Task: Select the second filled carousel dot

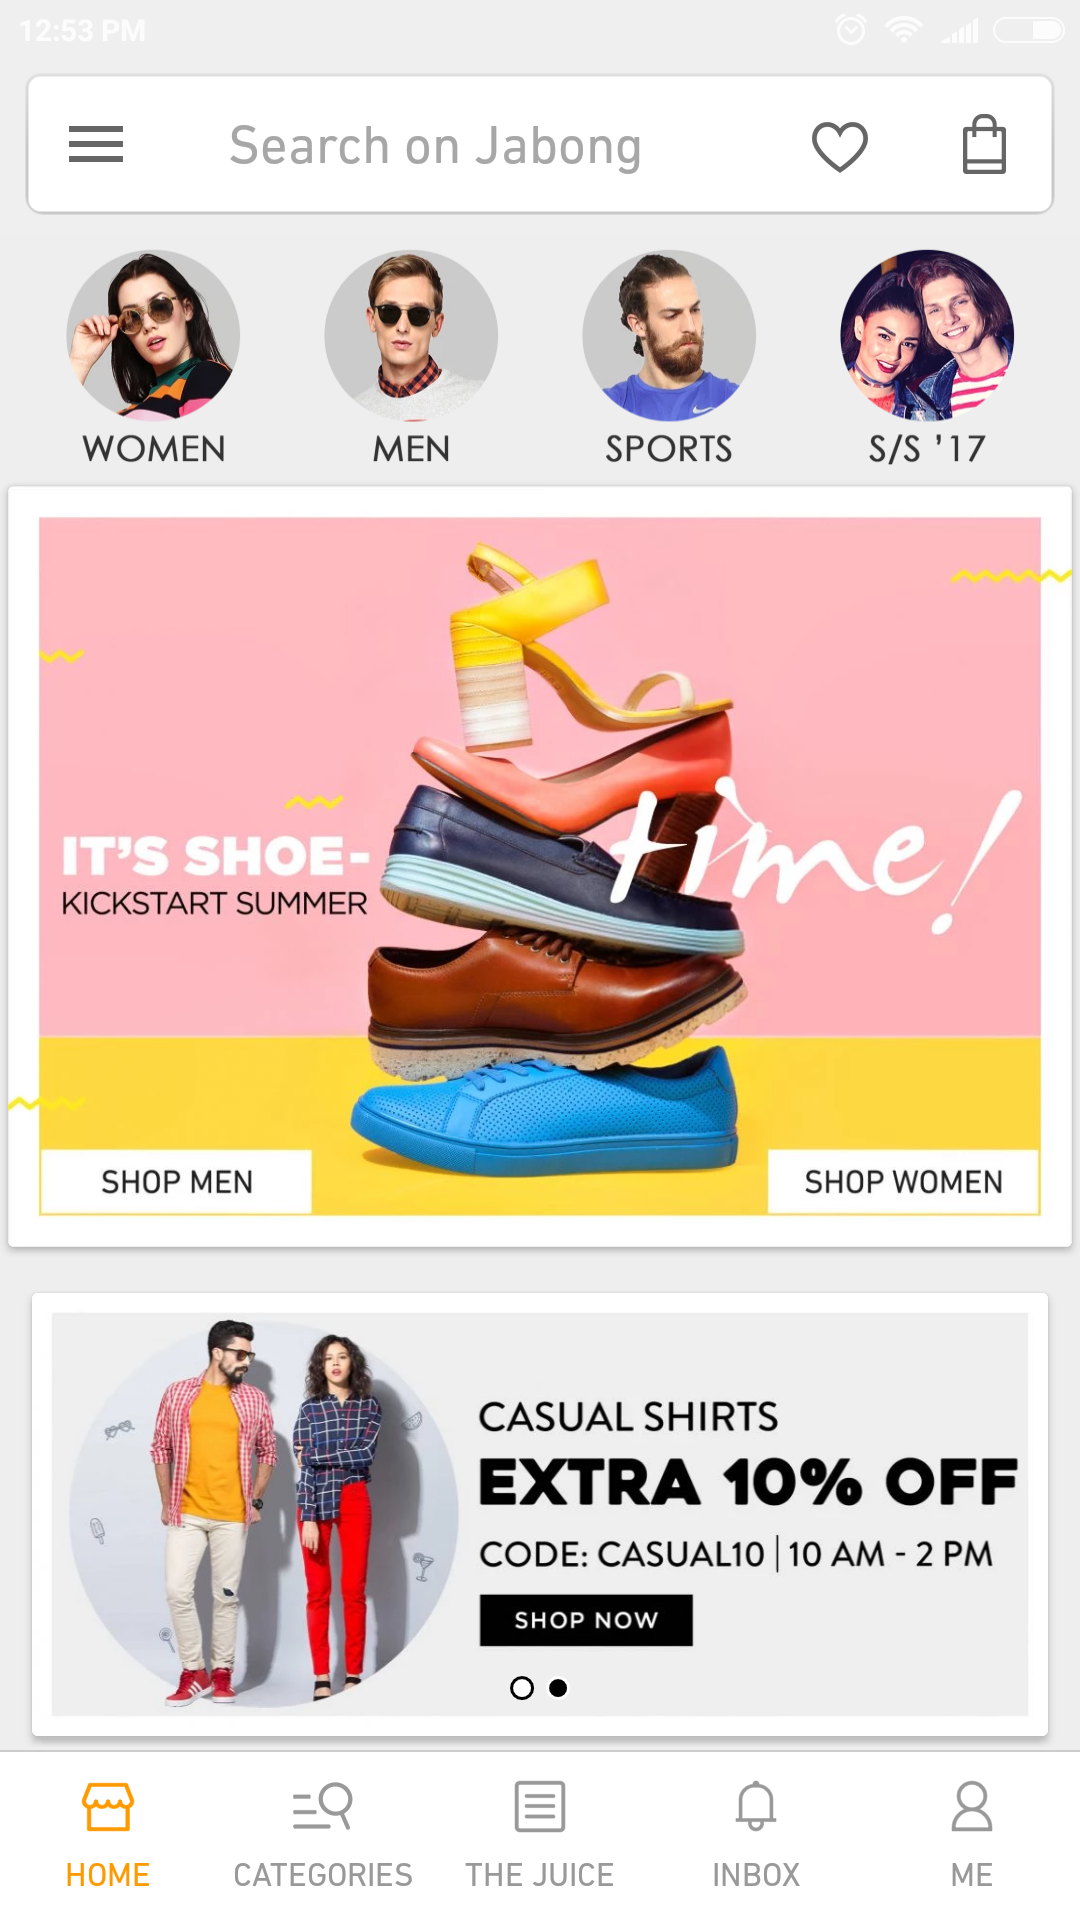Action: click(559, 1688)
